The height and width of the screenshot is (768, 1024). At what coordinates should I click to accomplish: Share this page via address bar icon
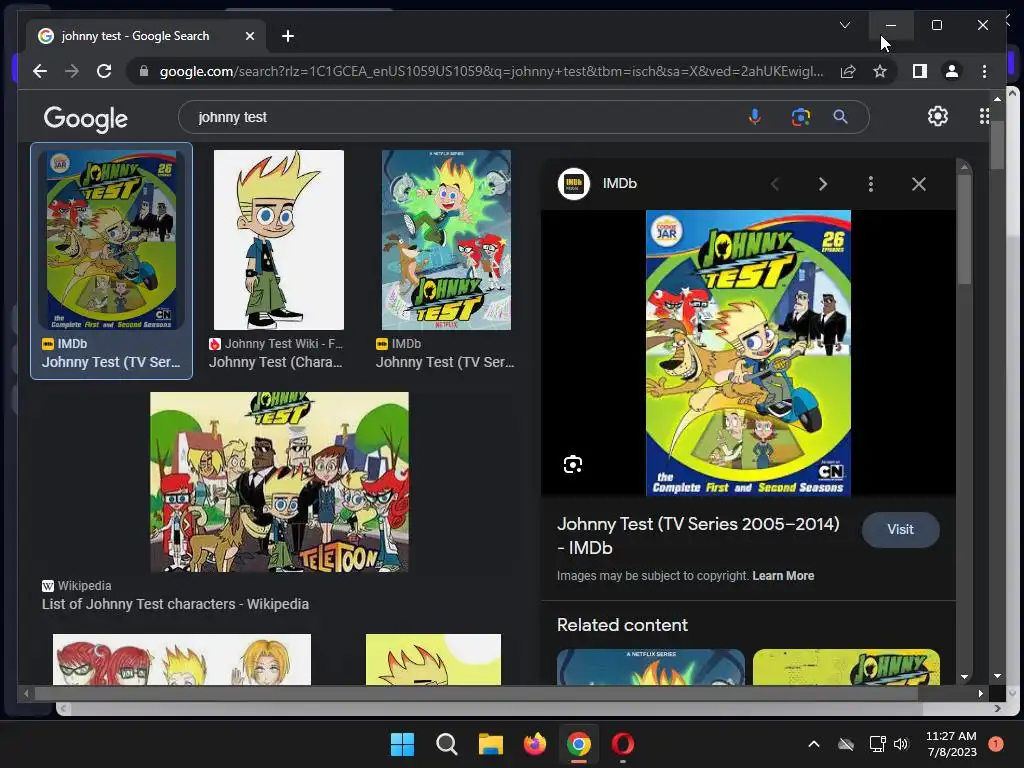(848, 71)
